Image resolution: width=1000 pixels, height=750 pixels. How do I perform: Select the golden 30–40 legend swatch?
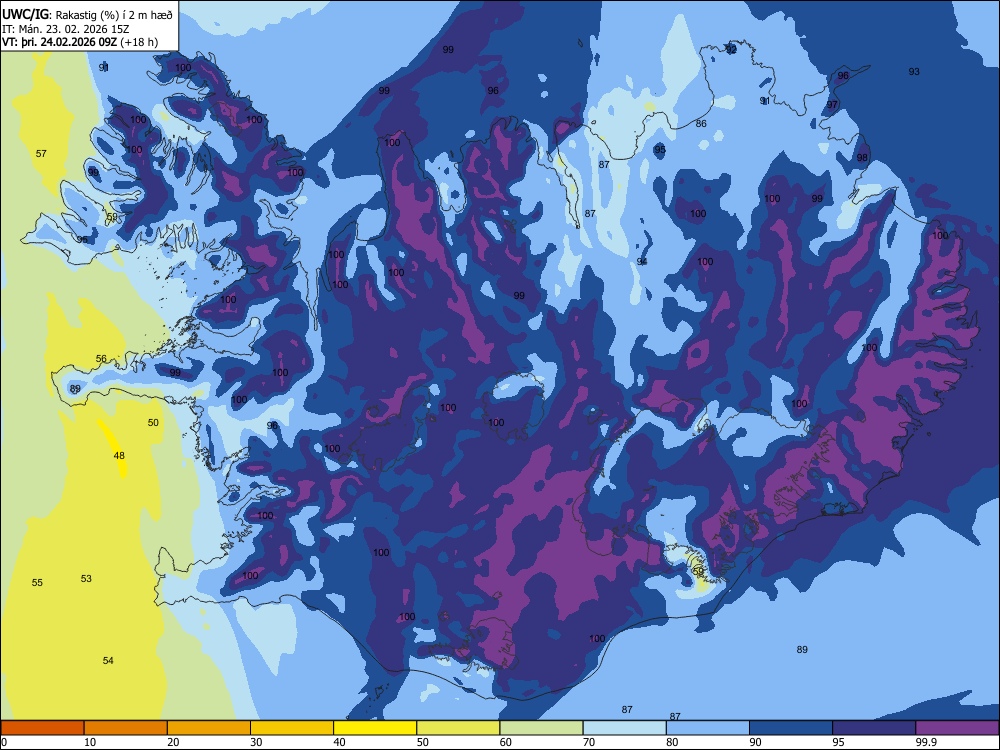(292, 728)
